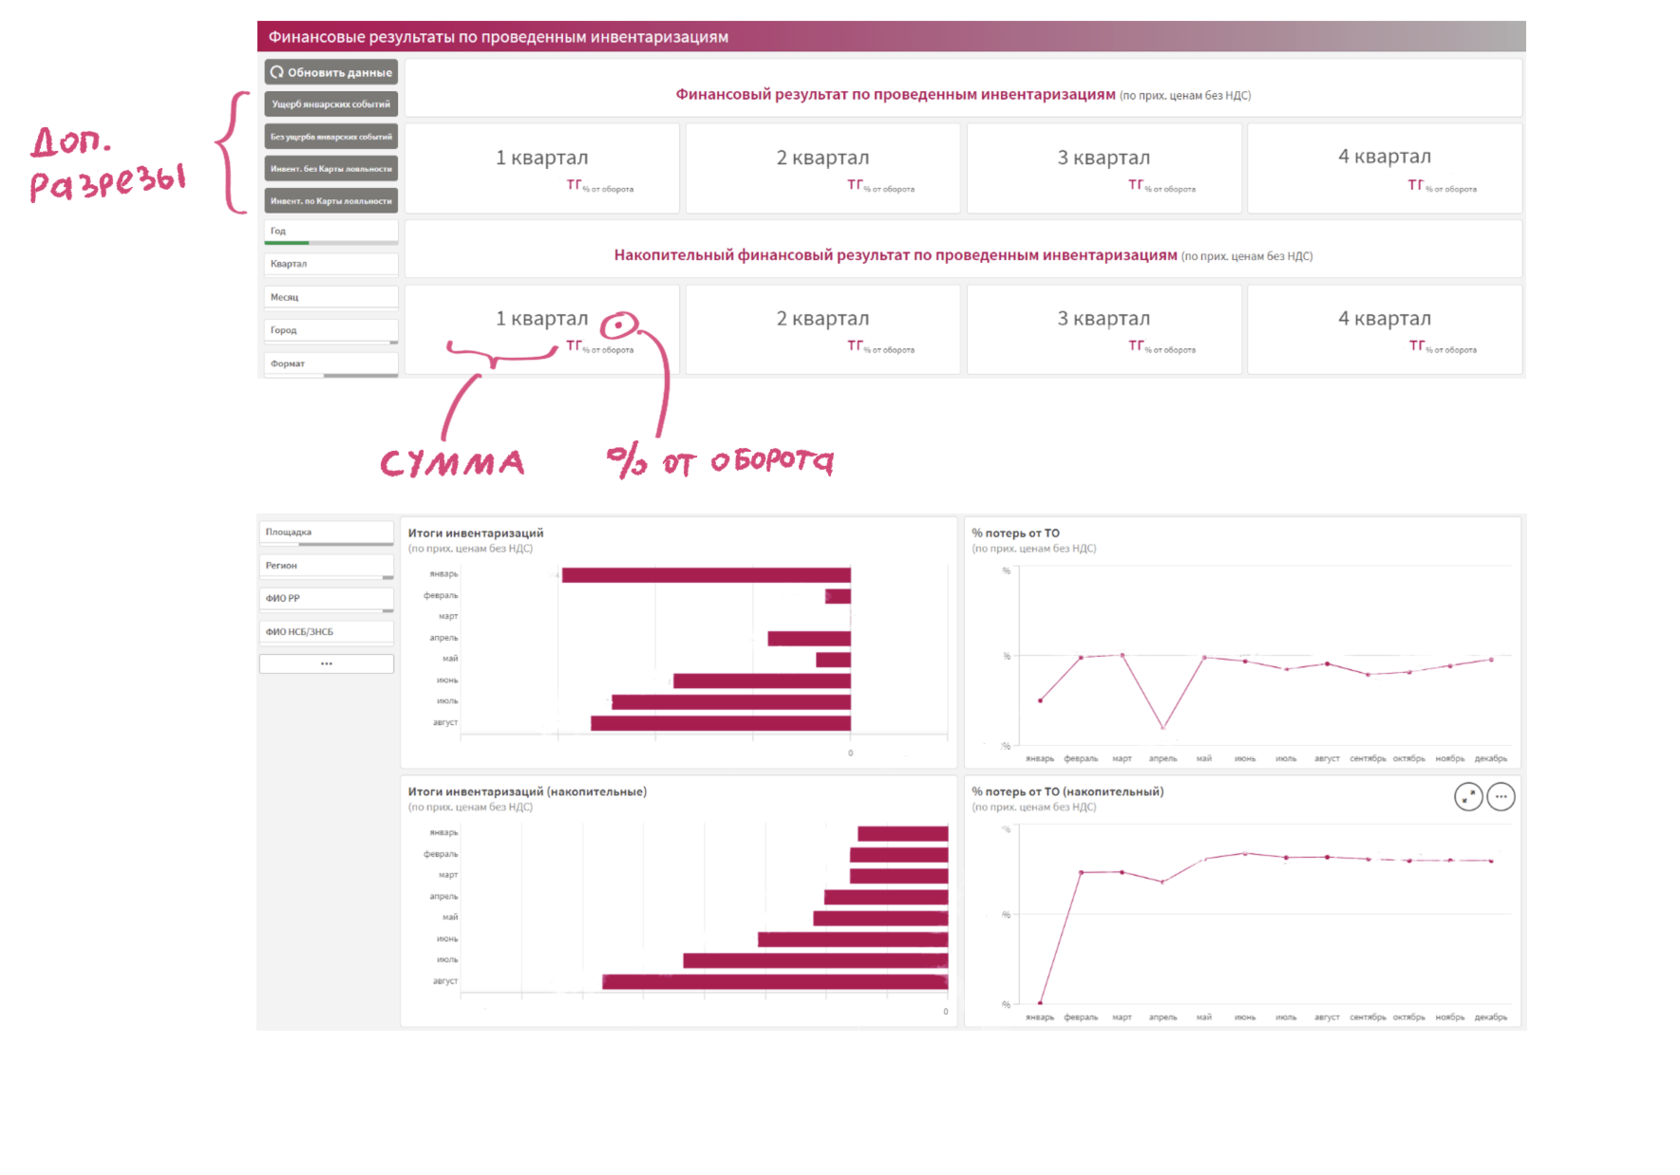
Task: Open the 'Квартал' filter pane
Action: (331, 264)
